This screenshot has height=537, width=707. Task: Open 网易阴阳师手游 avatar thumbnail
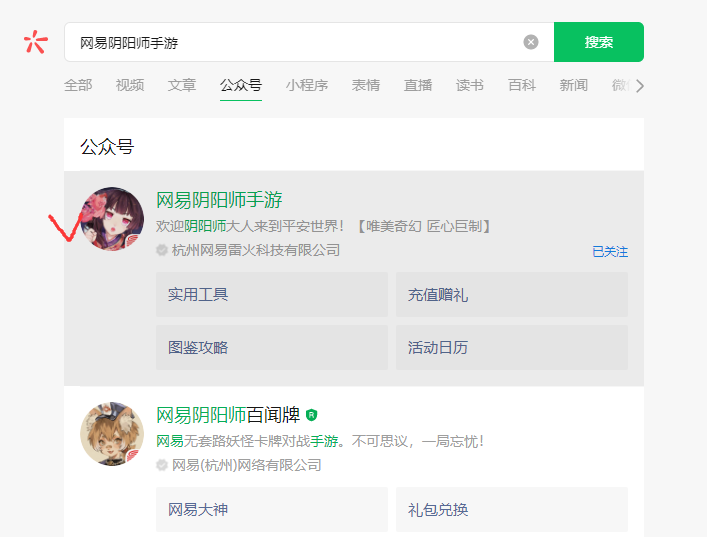112,219
